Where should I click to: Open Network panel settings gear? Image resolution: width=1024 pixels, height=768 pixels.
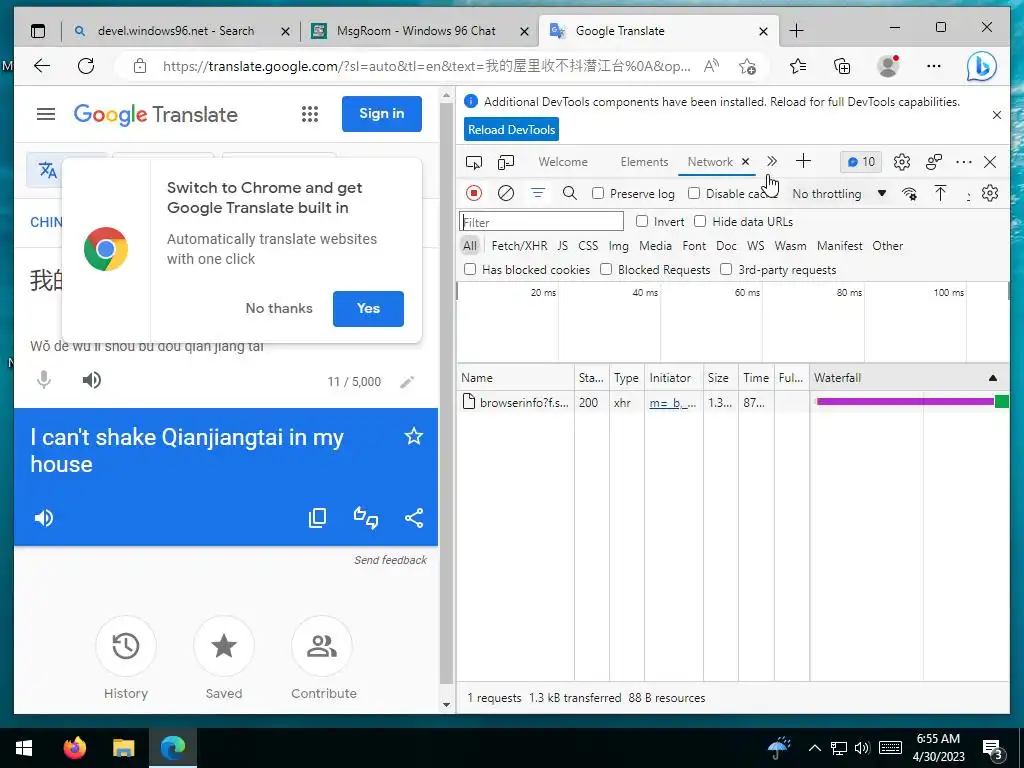coord(990,193)
